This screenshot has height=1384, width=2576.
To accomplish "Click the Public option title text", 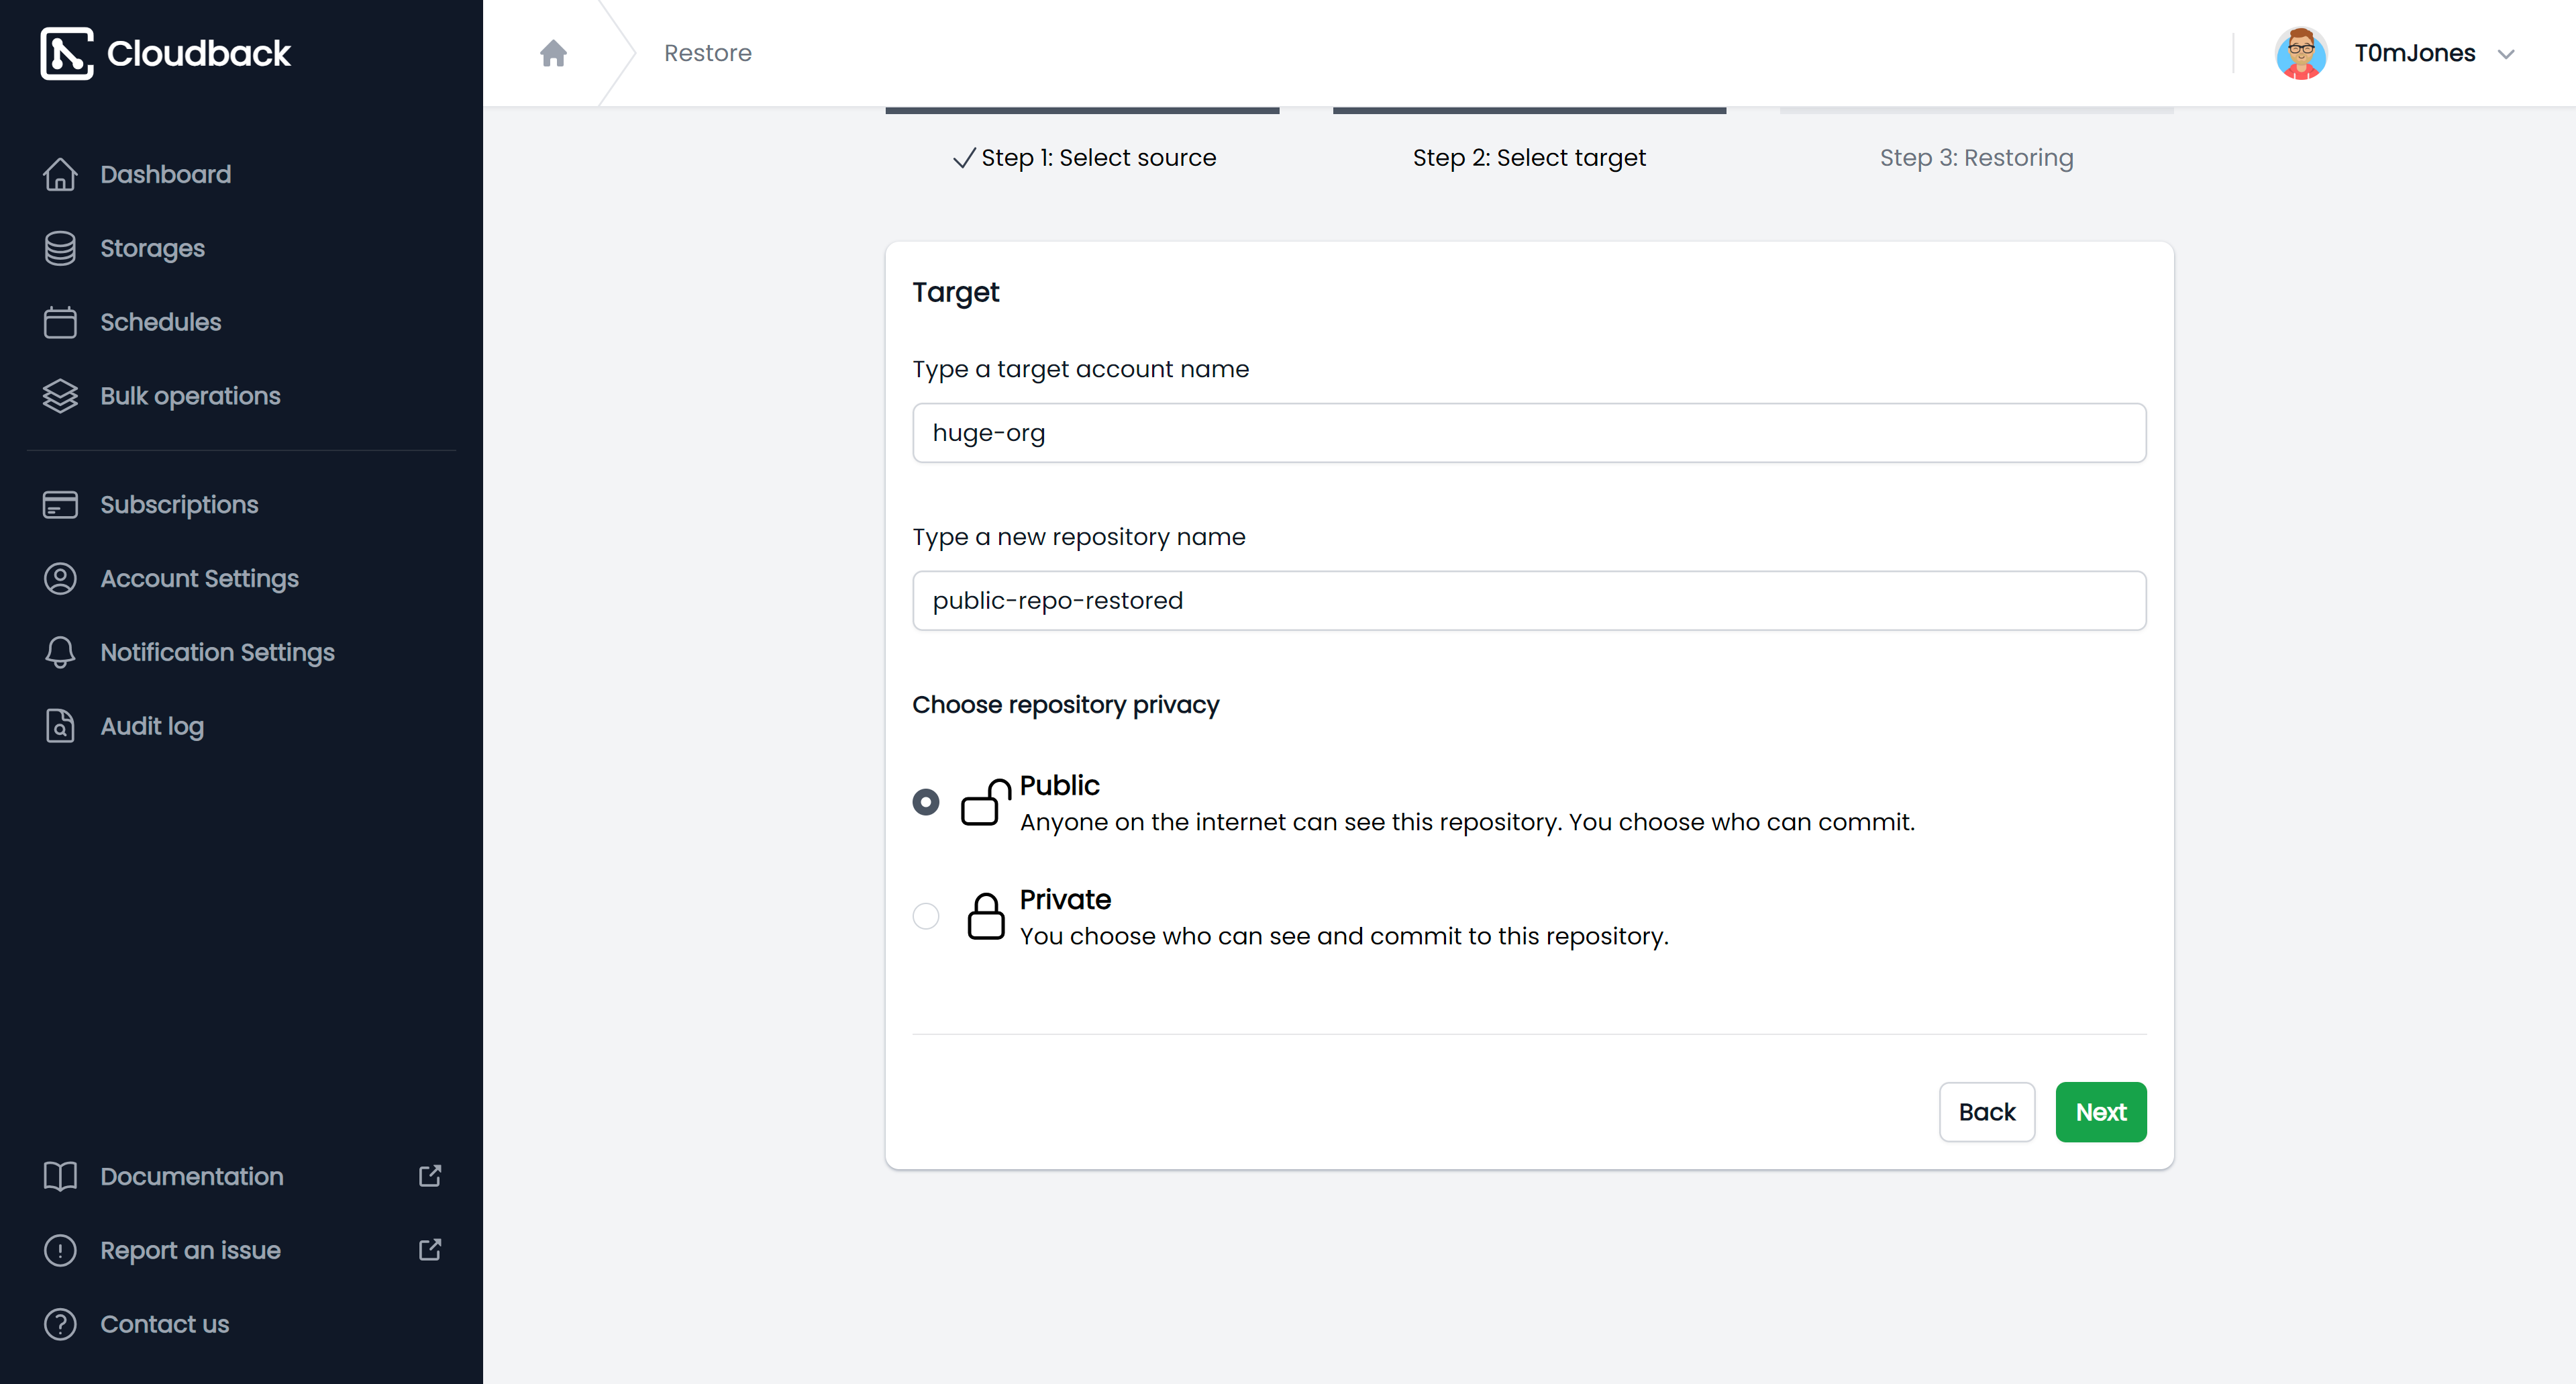I will (1059, 785).
